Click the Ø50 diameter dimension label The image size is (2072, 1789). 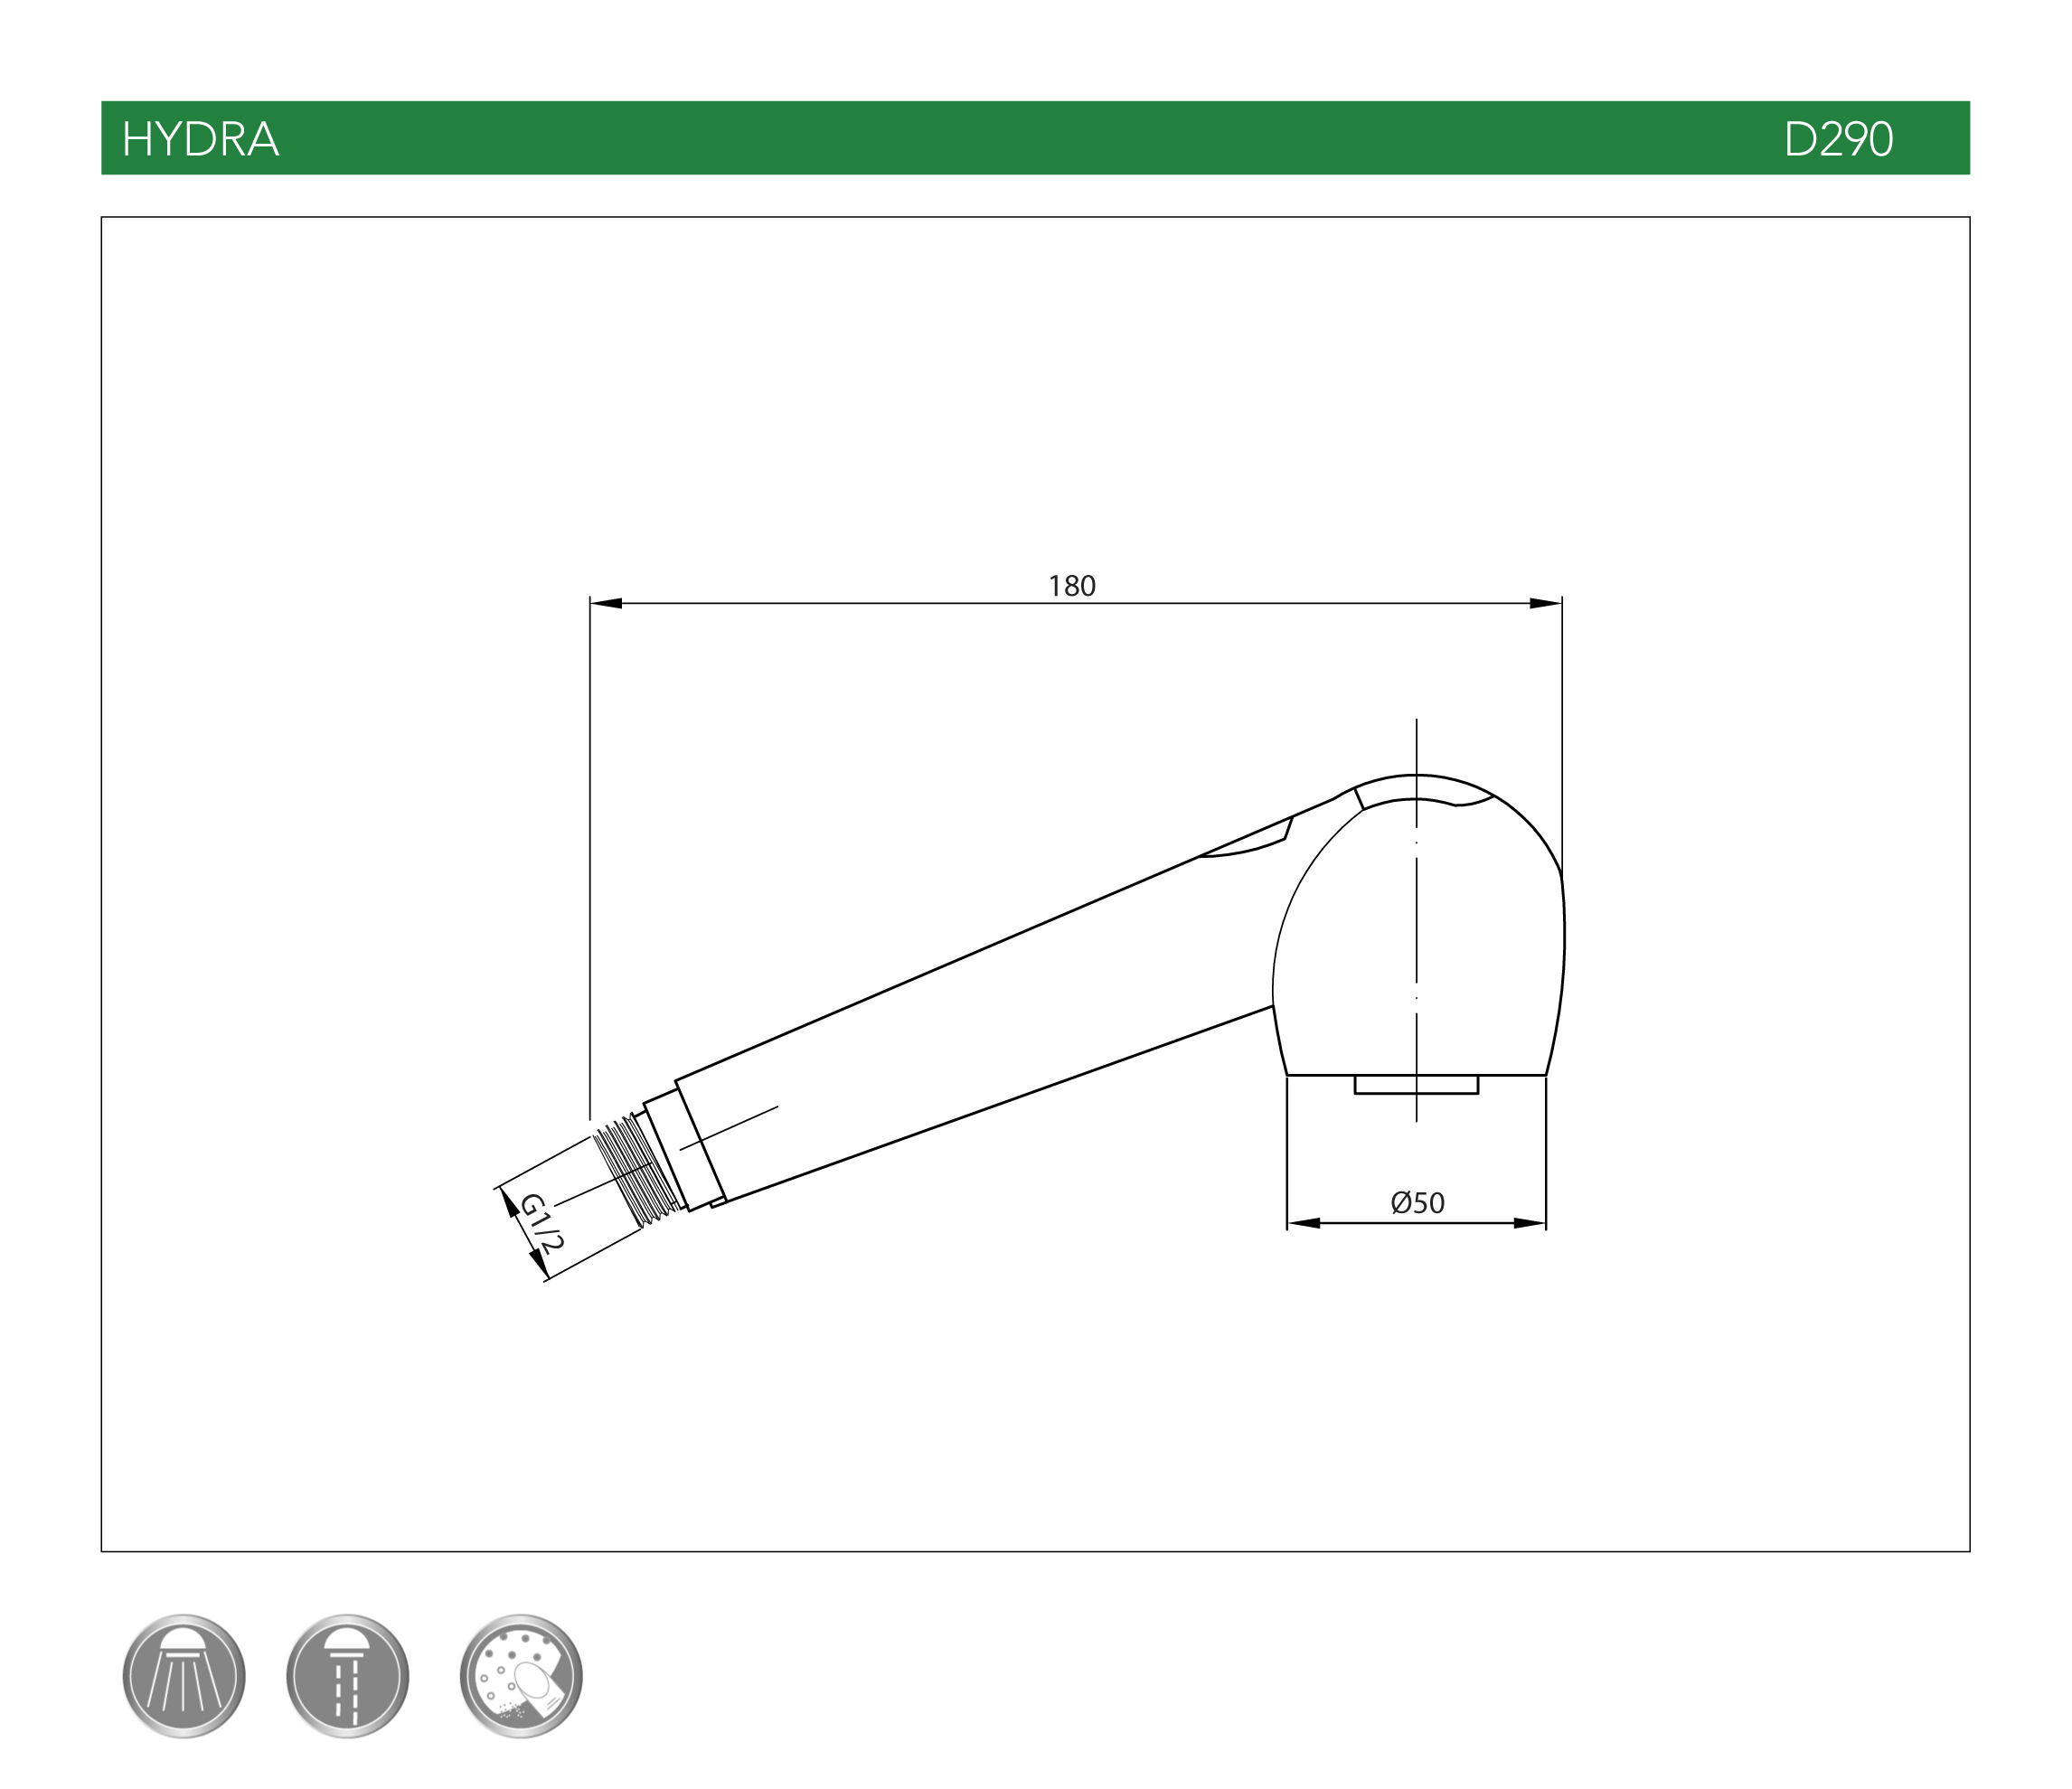[x=1418, y=1202]
